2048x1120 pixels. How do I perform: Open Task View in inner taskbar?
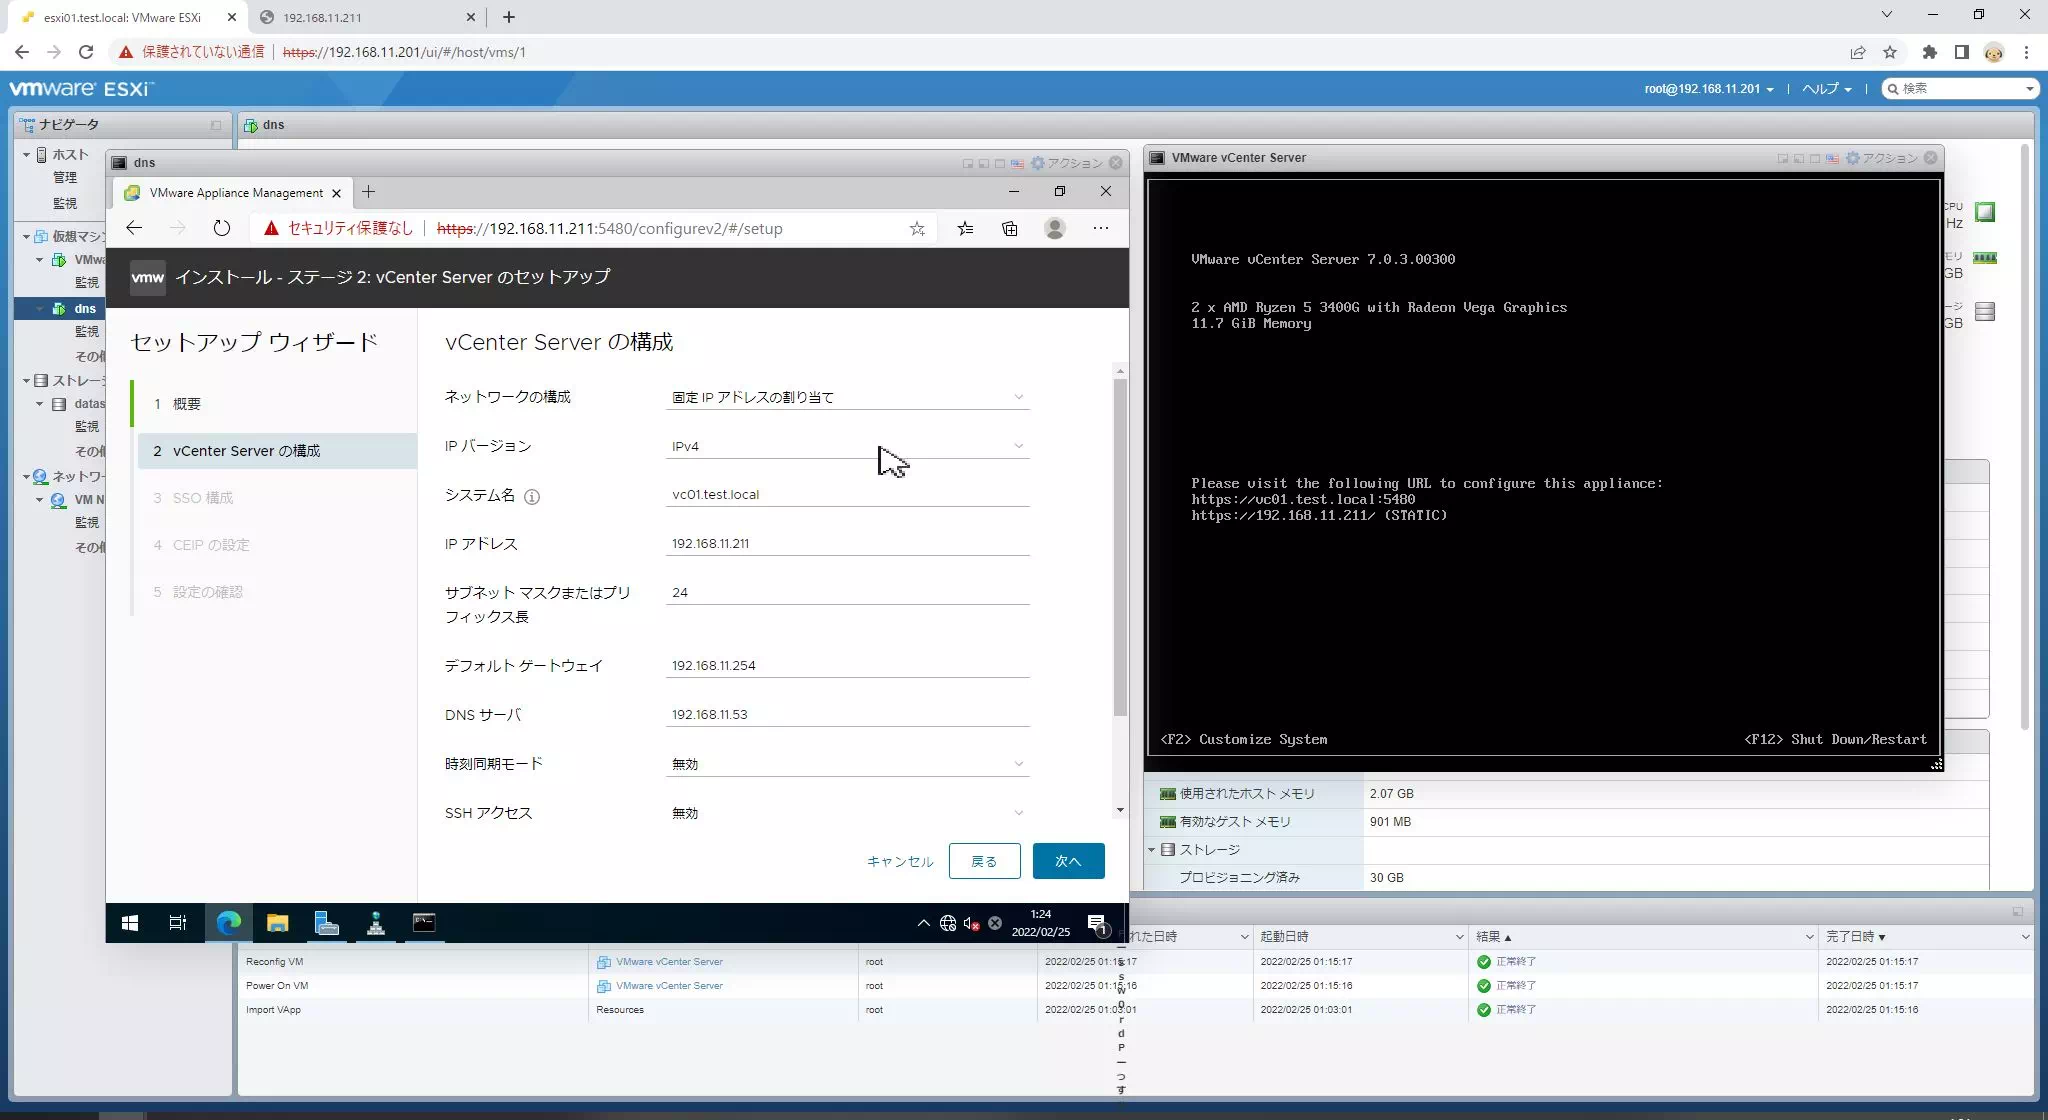click(x=178, y=923)
